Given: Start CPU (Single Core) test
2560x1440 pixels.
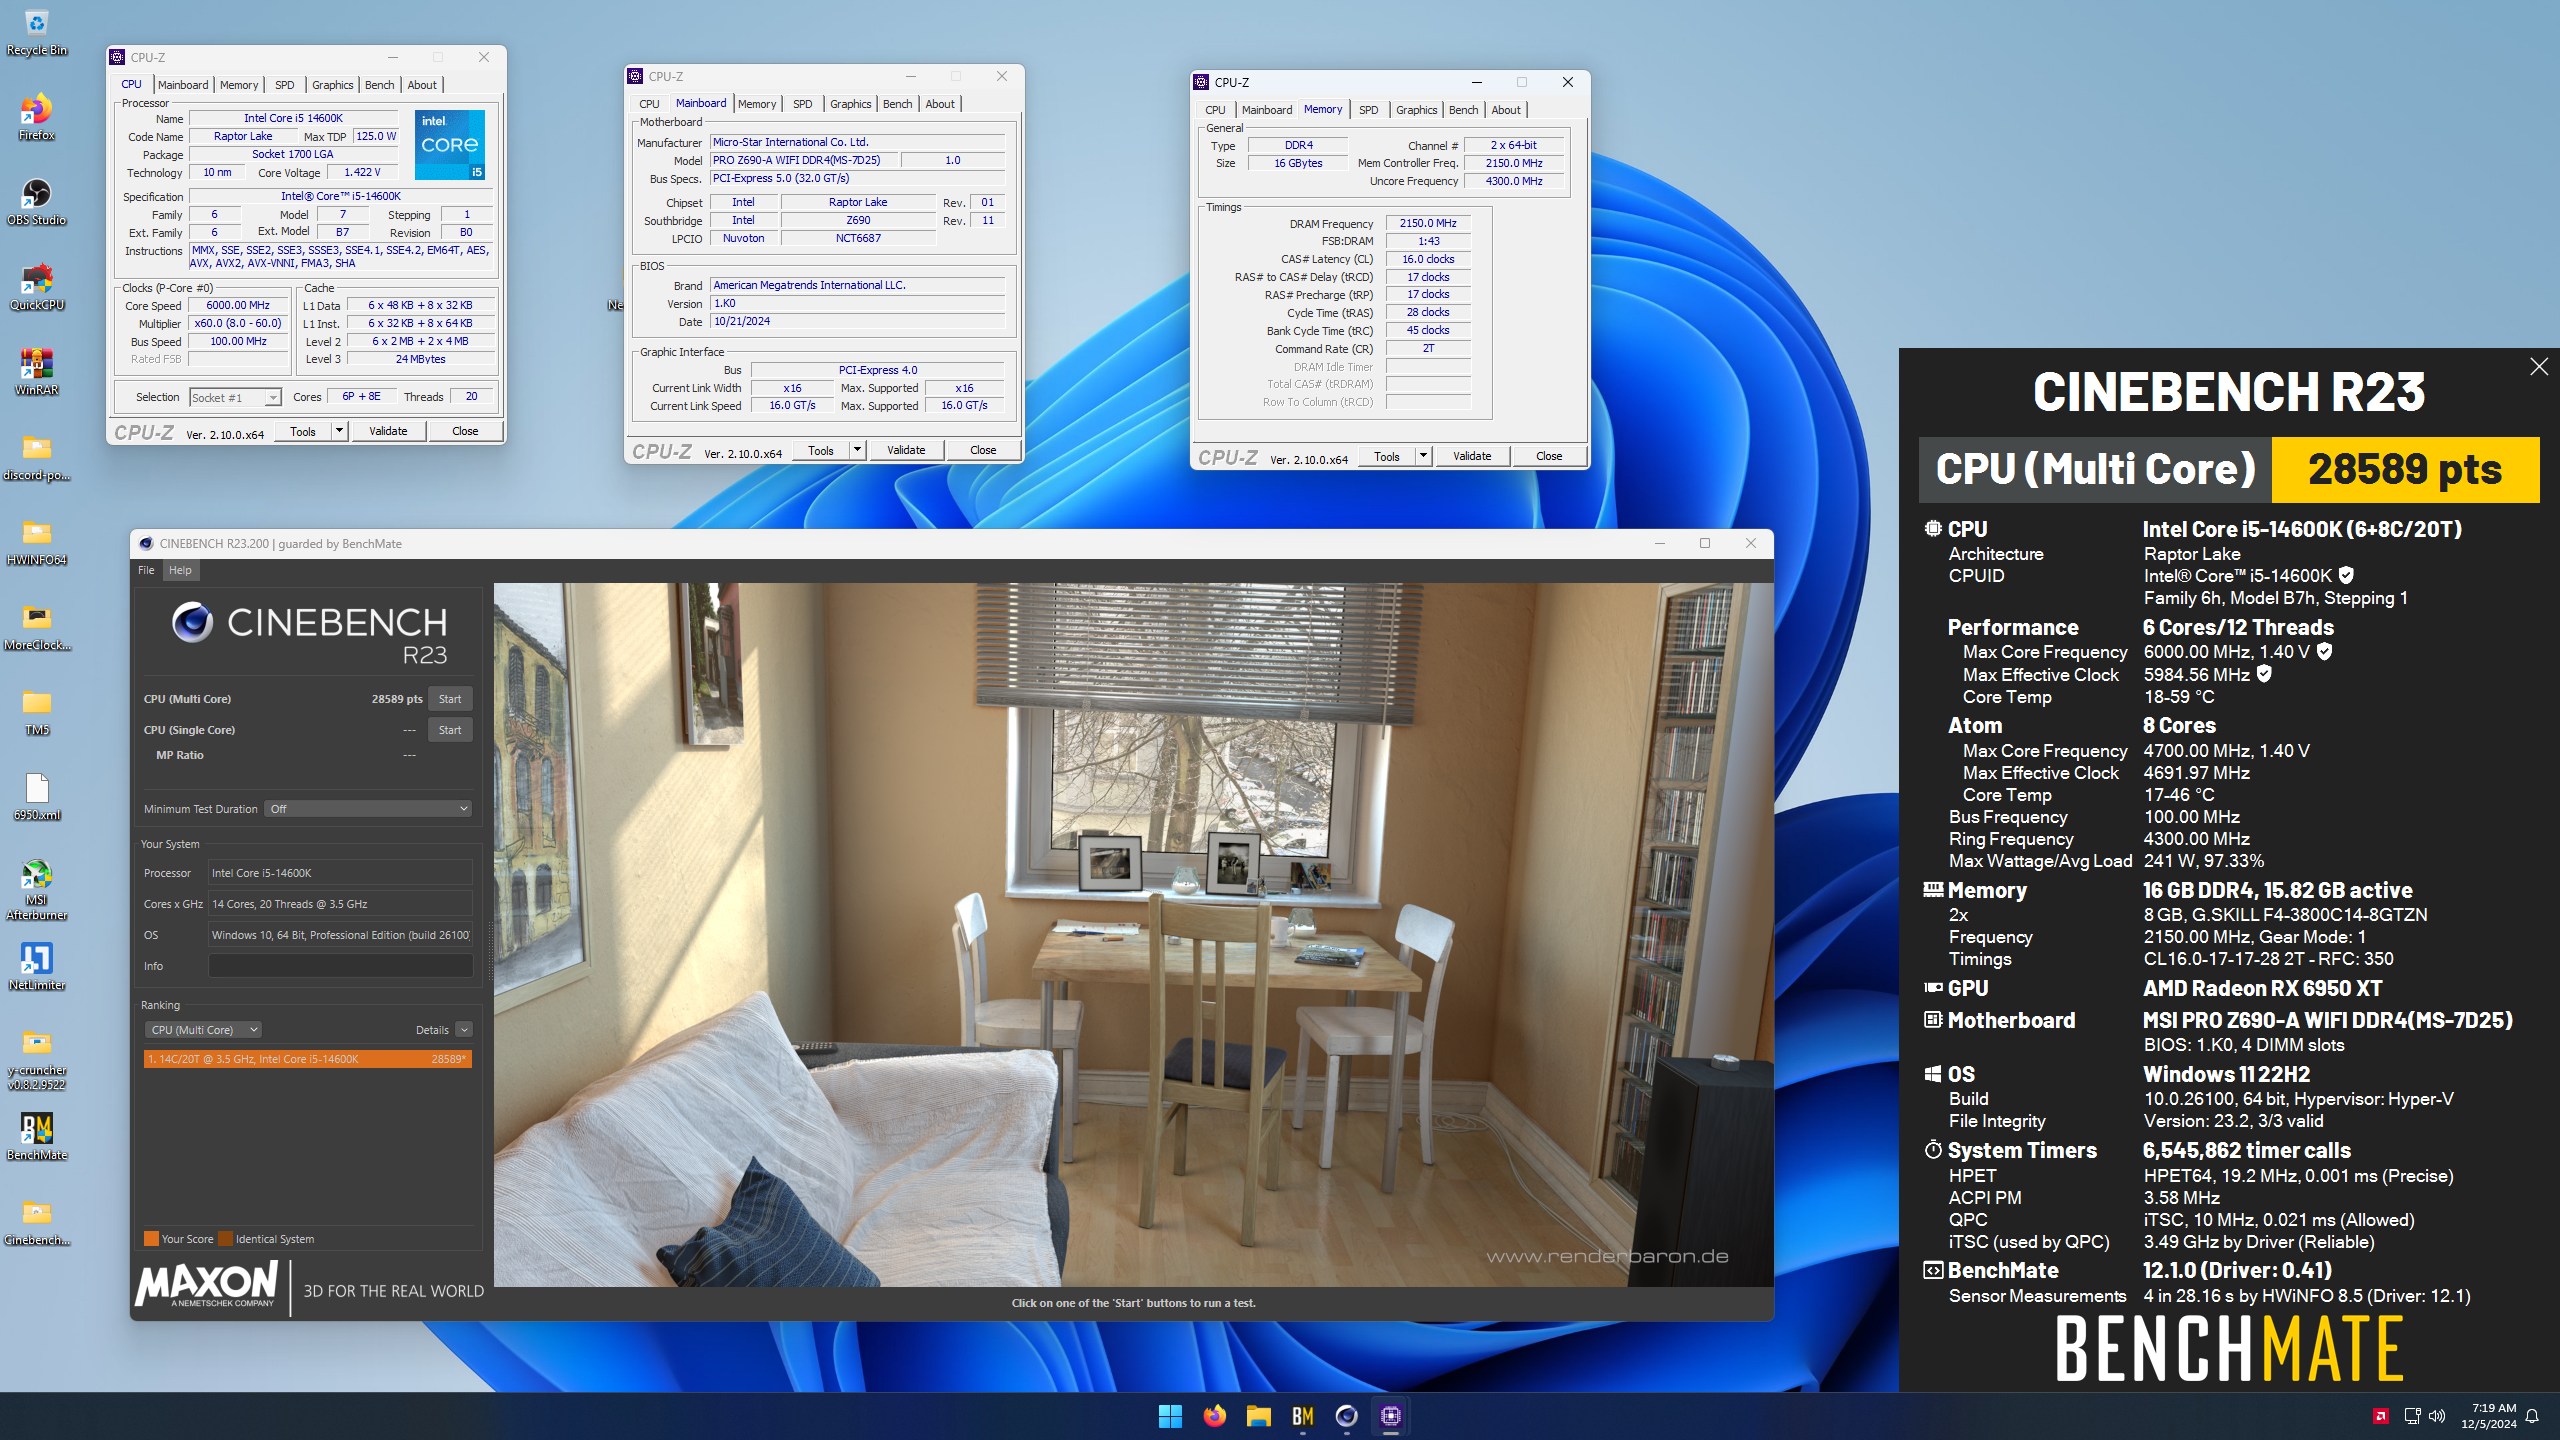Looking at the screenshot, I should 450,730.
